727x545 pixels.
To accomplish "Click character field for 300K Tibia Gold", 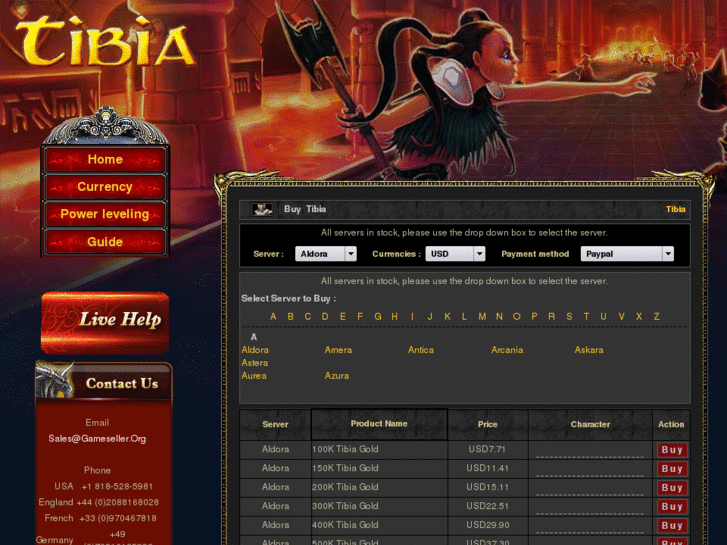I will (x=590, y=508).
